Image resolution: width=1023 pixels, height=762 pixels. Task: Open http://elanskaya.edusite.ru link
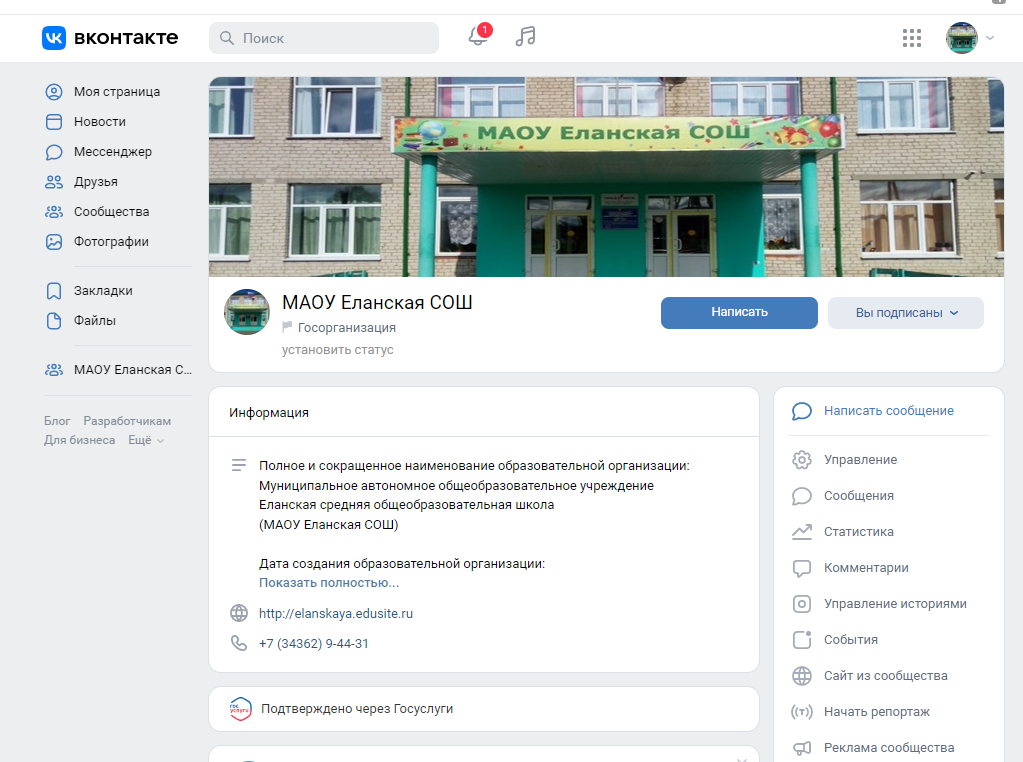click(336, 613)
